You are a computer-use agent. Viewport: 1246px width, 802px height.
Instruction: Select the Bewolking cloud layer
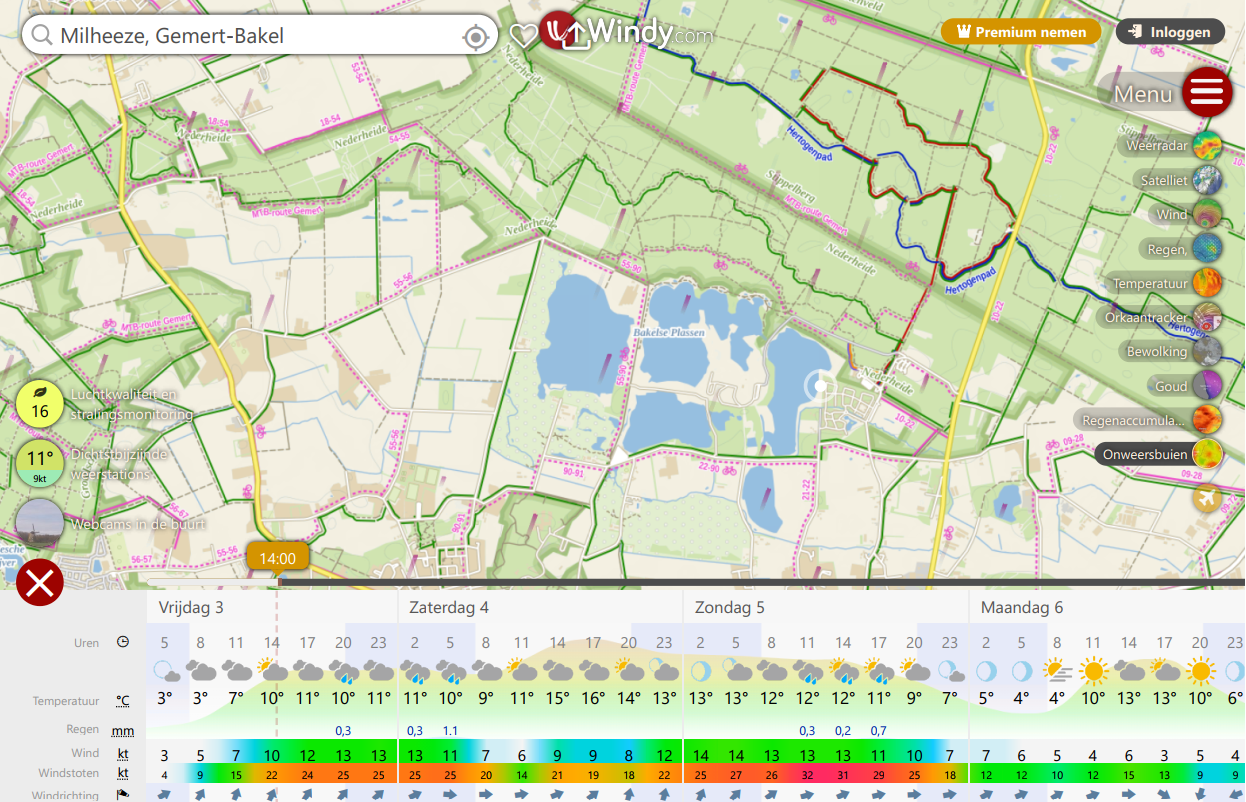(1207, 352)
